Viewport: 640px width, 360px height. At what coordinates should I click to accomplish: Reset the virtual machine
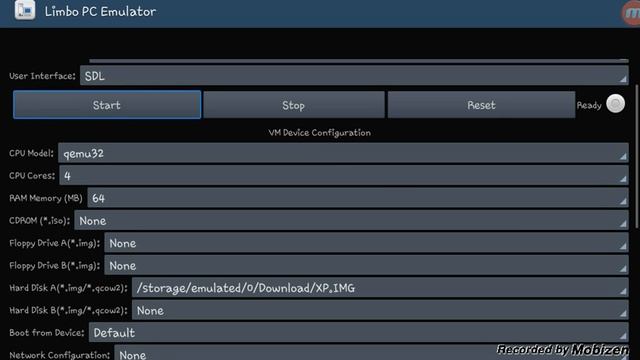pos(481,105)
